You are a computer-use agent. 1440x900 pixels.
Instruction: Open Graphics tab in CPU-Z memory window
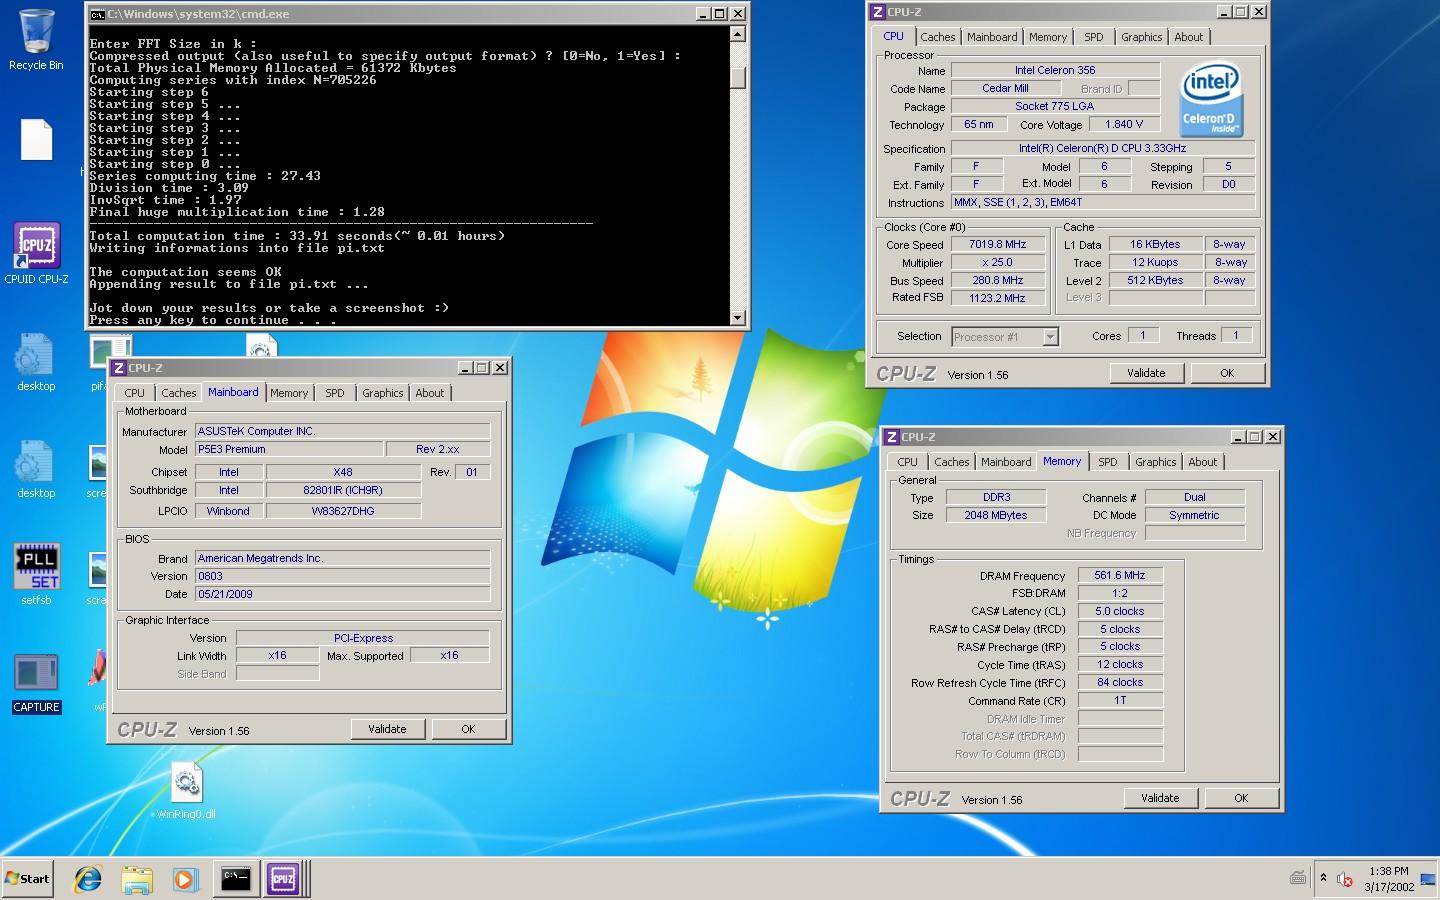[x=1155, y=462]
